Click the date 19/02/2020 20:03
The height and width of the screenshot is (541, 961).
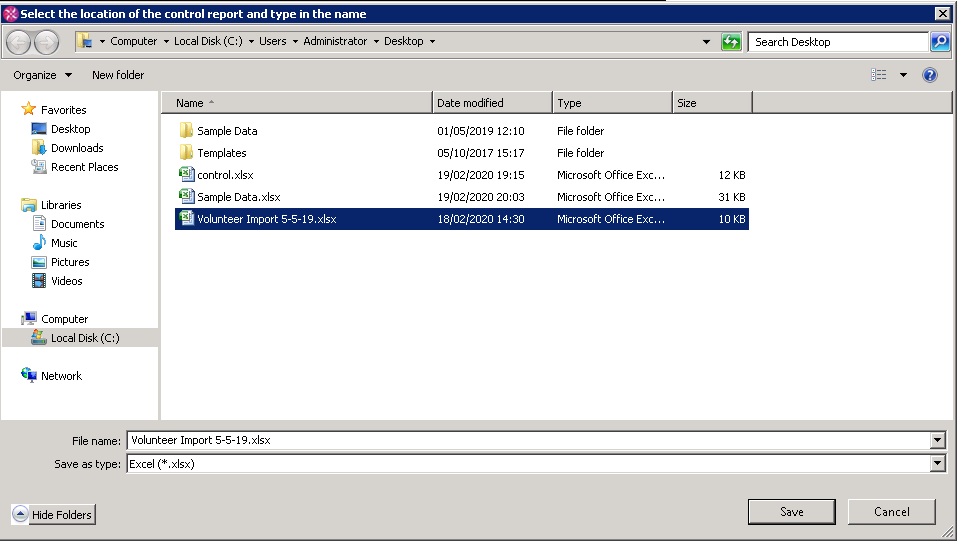pos(481,197)
